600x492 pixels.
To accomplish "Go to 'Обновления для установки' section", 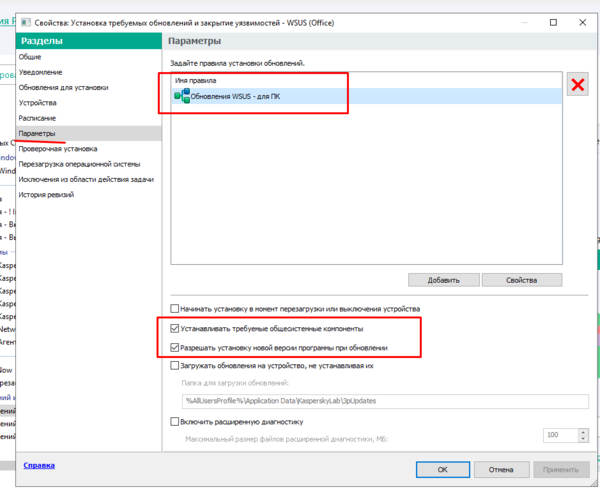I will (64, 87).
